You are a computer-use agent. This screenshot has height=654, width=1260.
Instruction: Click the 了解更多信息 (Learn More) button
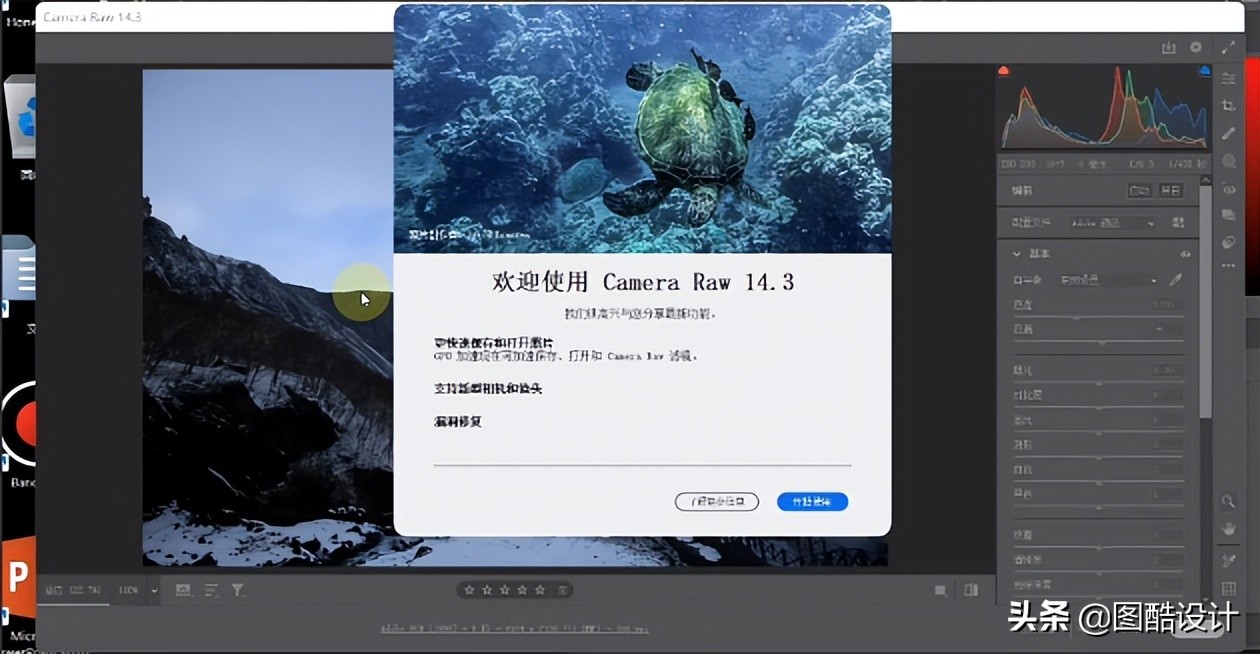[716, 502]
